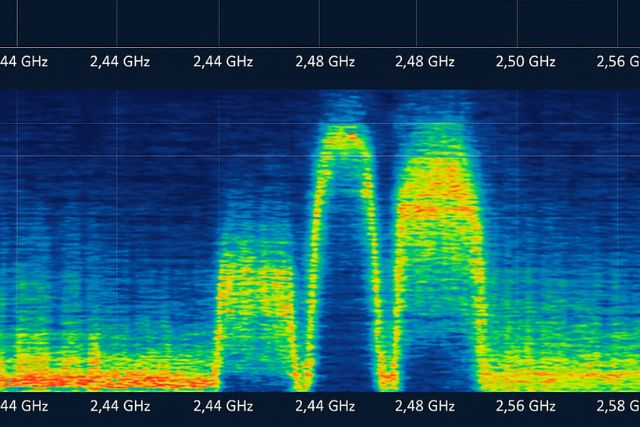Image resolution: width=640 pixels, height=427 pixels.
Task: Tune to the arch-shaped signal in the waterfall
Action: click(x=346, y=257)
